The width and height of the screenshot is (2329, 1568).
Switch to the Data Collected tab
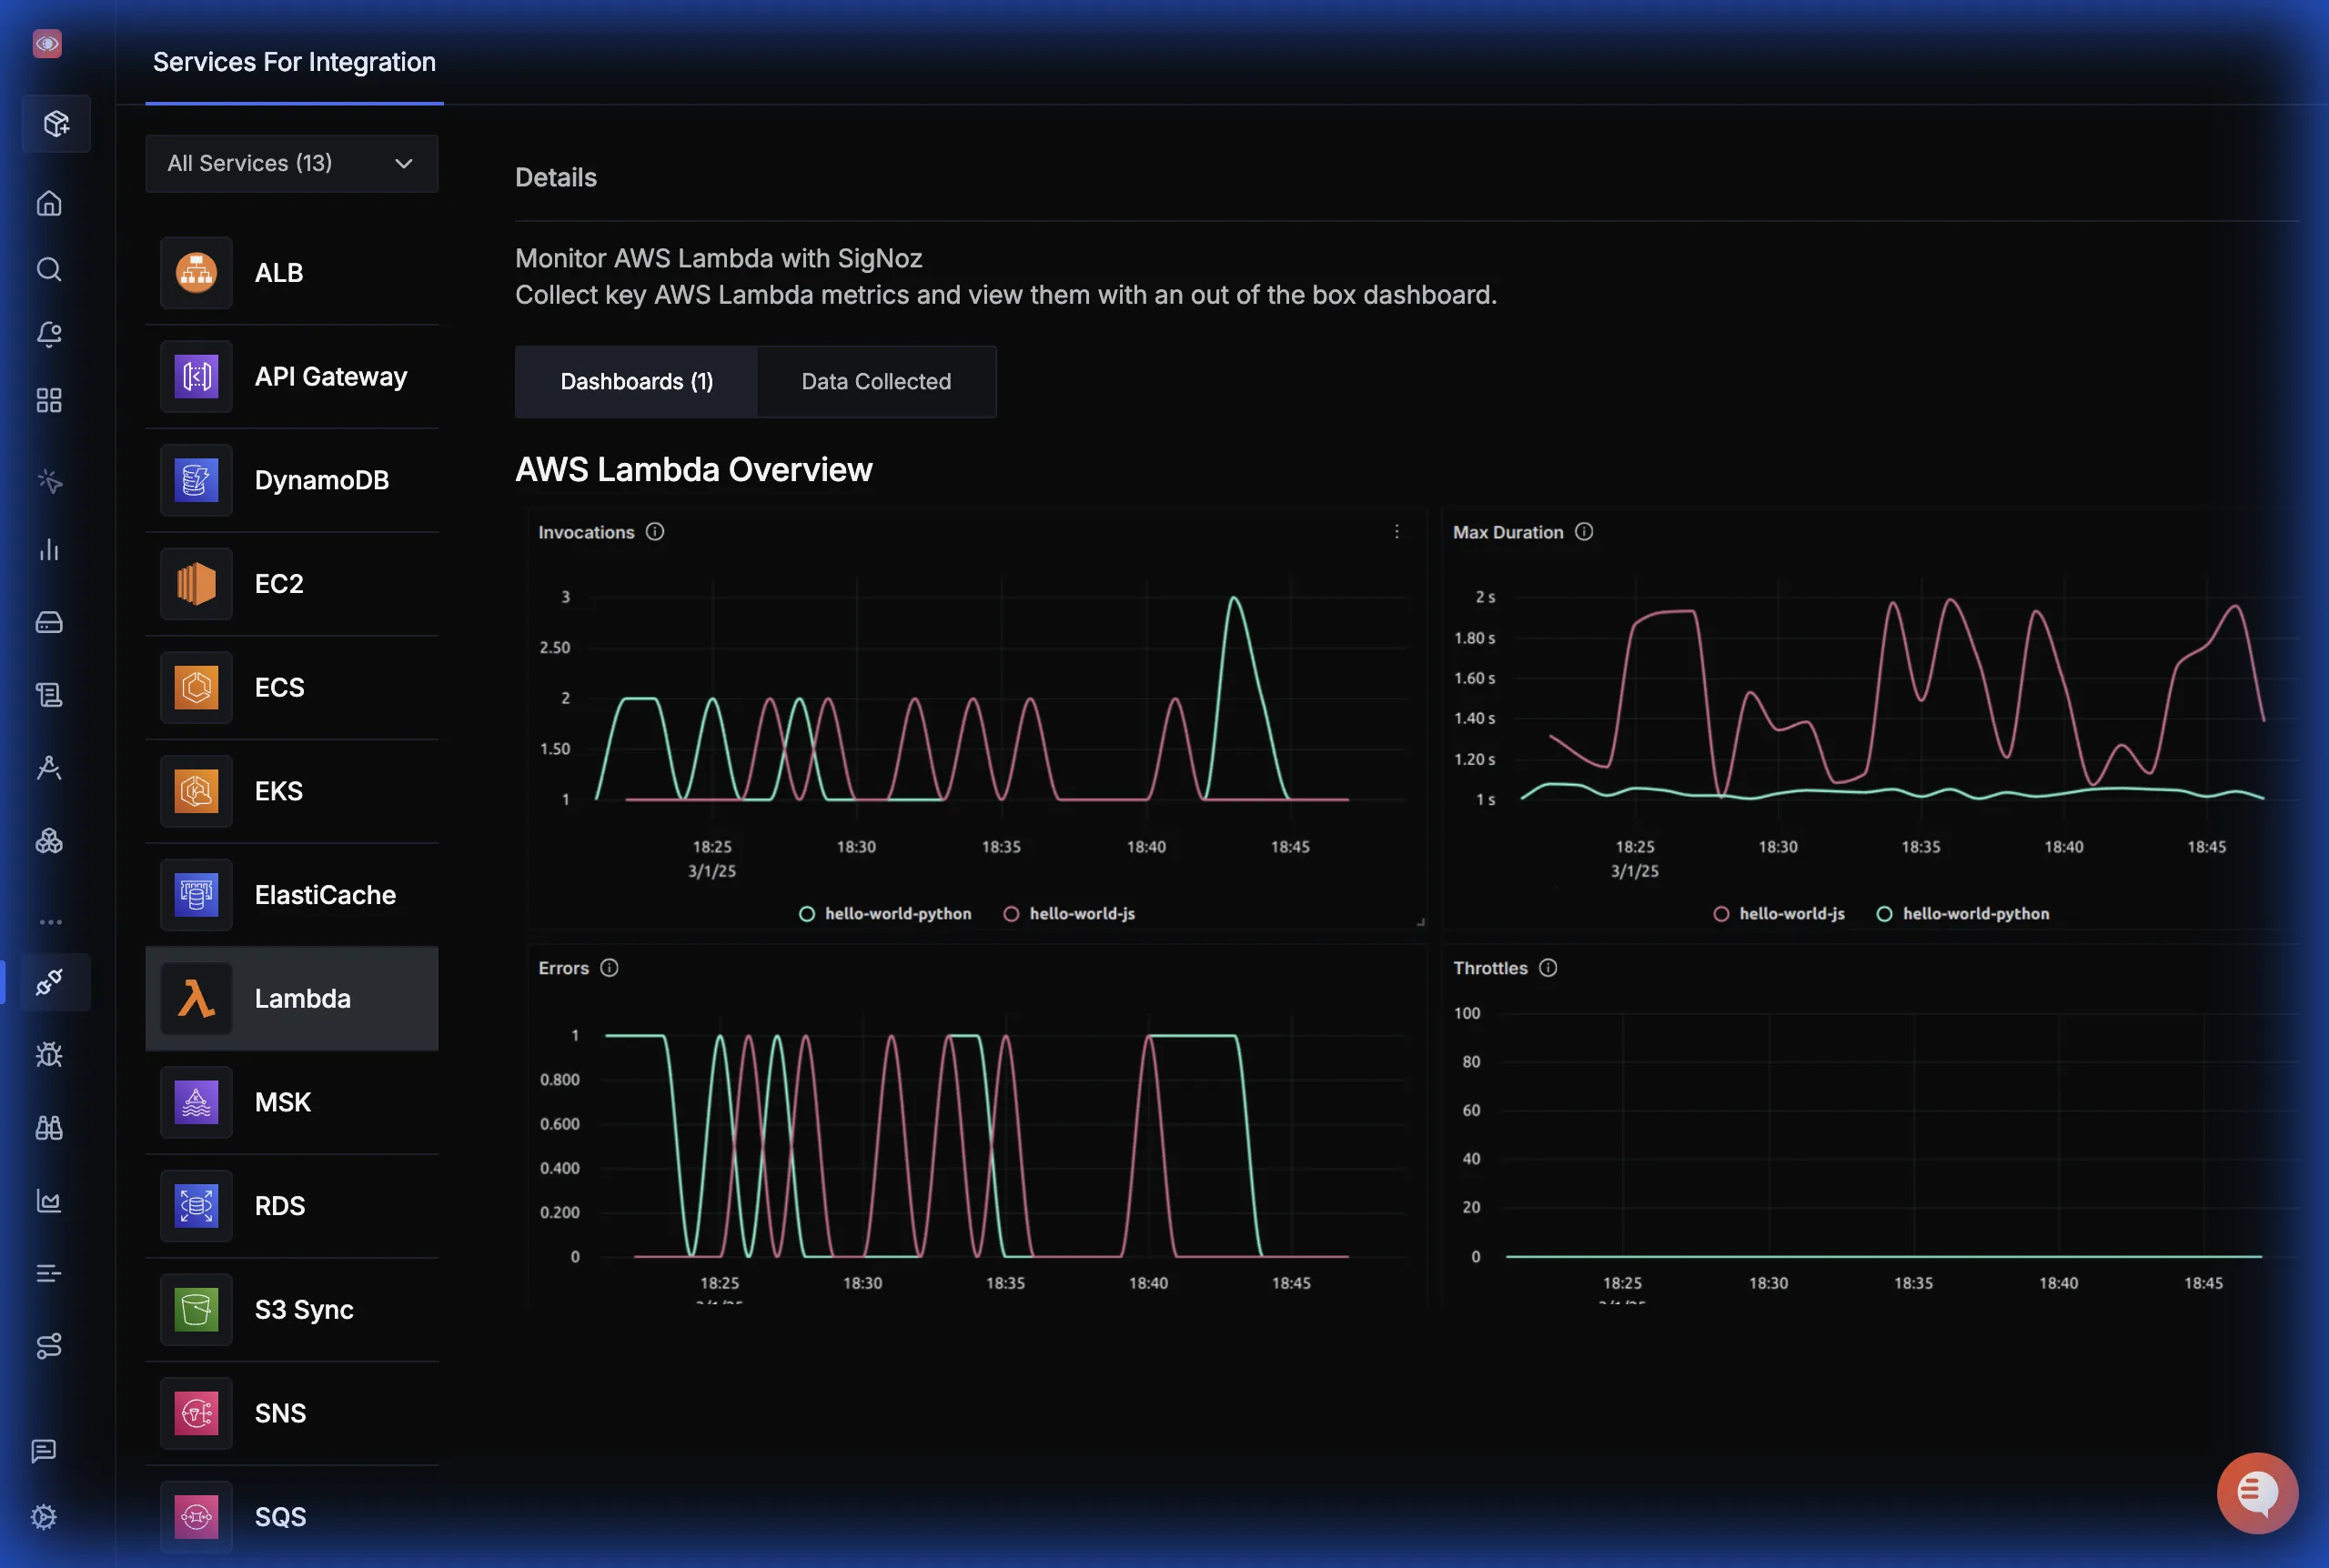pyautogui.click(x=876, y=382)
